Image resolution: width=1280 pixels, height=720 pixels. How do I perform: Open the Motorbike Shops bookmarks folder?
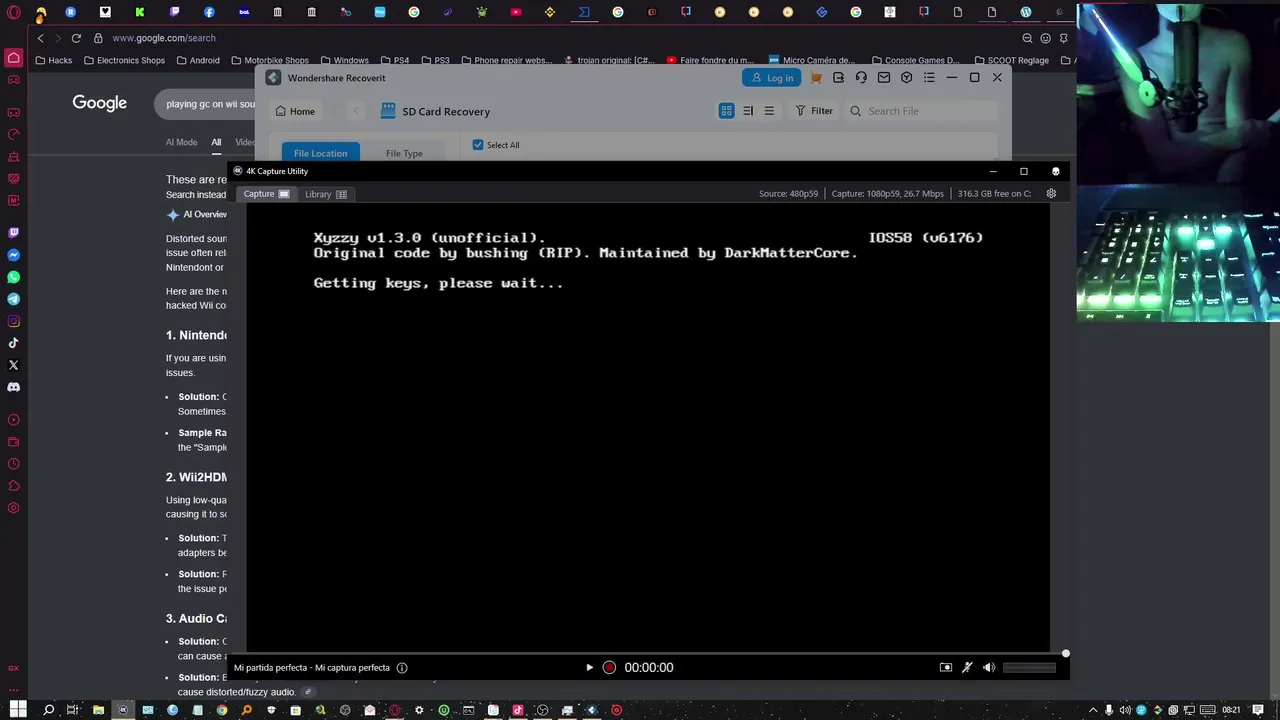click(270, 60)
